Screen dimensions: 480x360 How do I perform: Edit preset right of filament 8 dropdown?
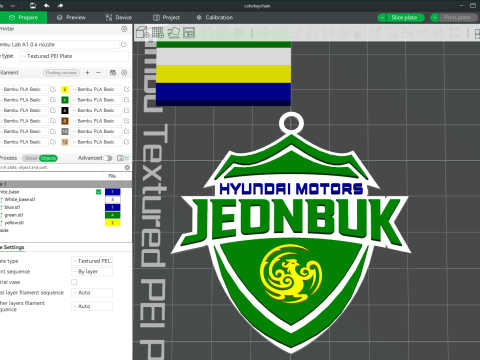(127, 121)
